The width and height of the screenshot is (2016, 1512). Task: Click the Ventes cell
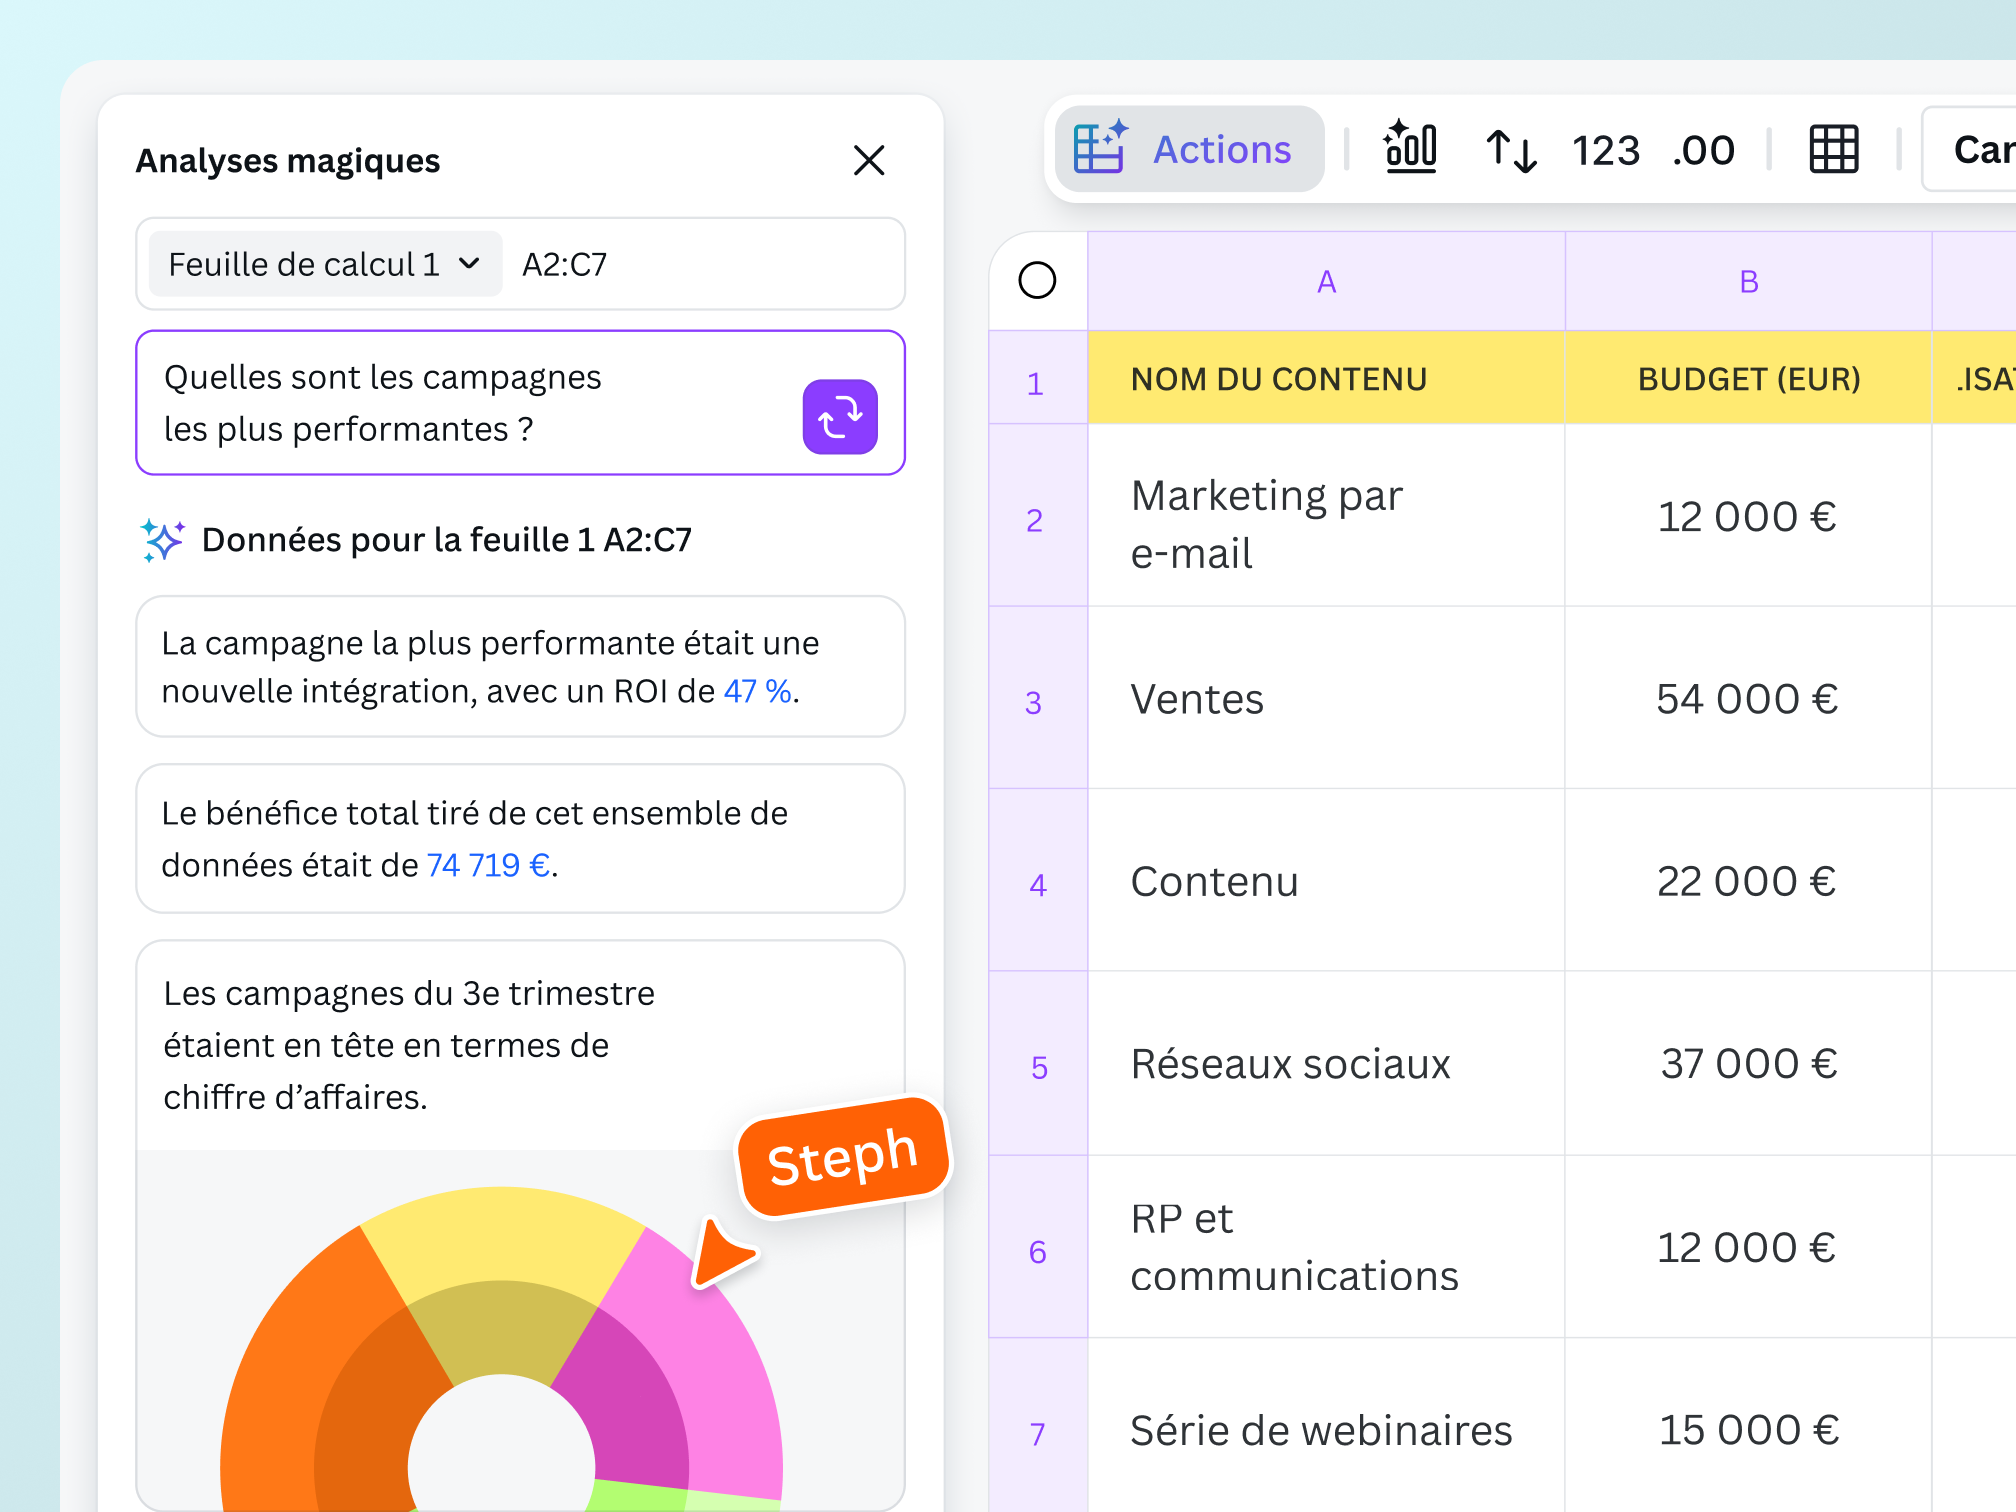1326,698
